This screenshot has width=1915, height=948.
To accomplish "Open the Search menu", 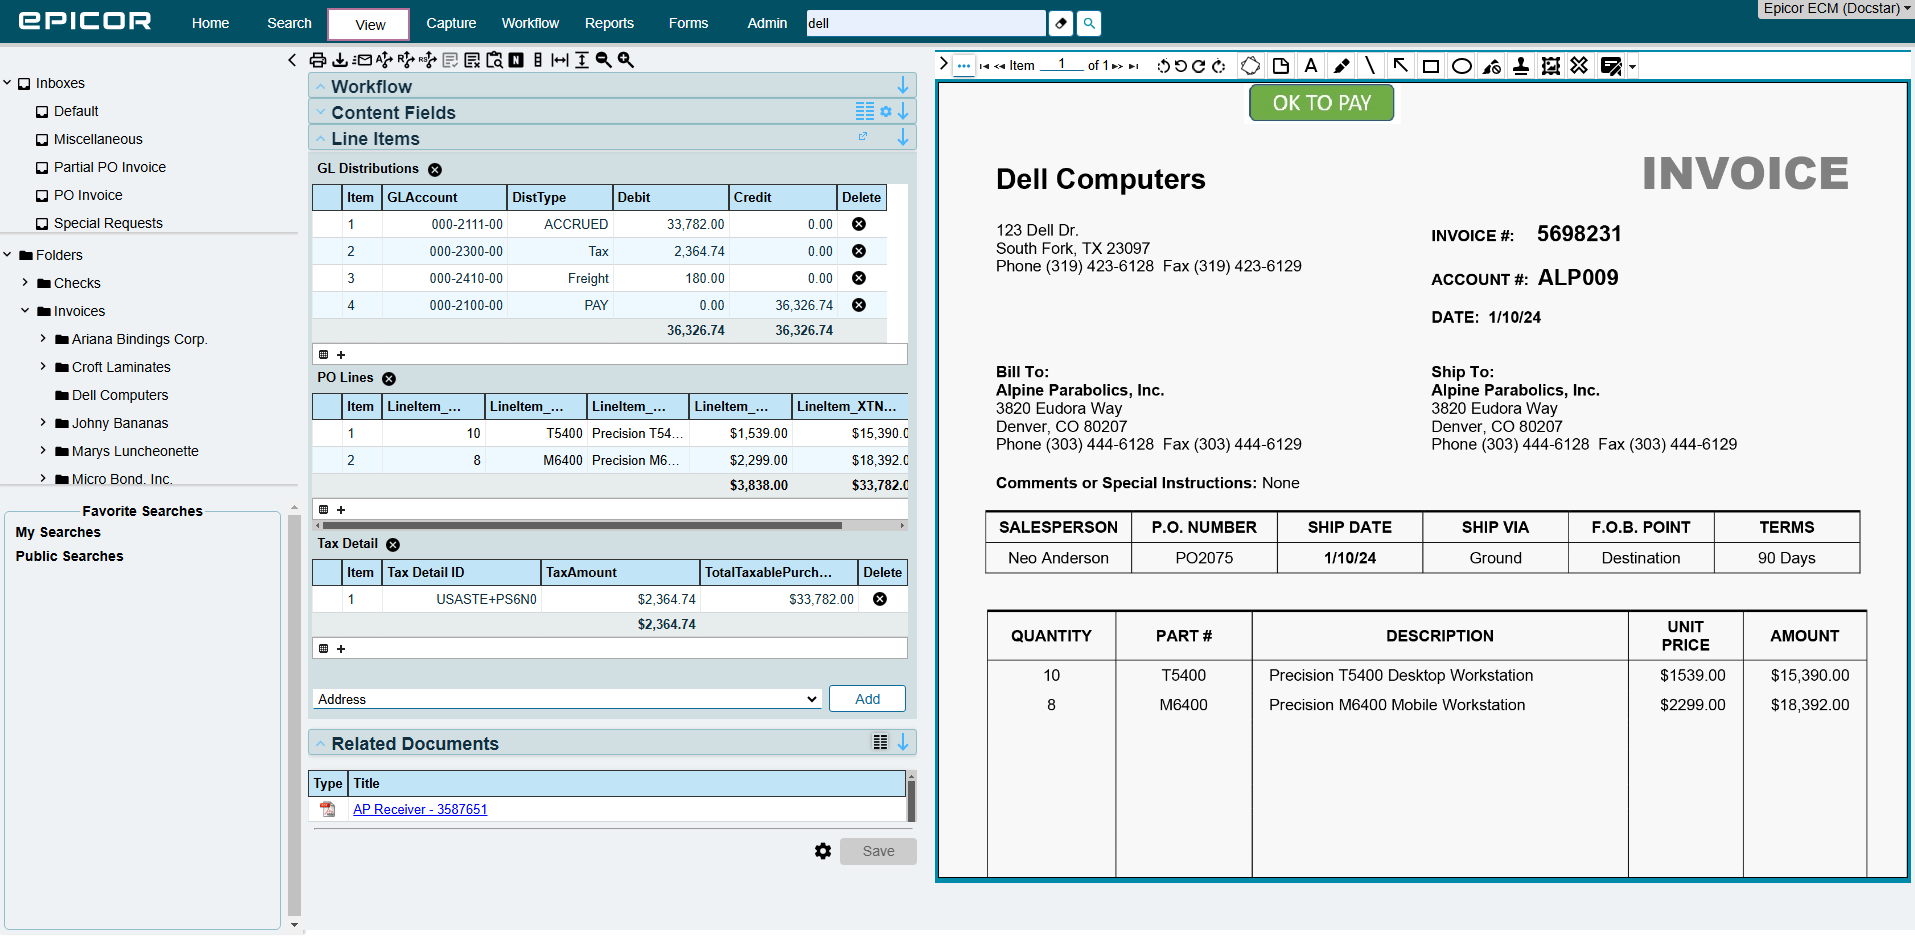I will 289,23.
